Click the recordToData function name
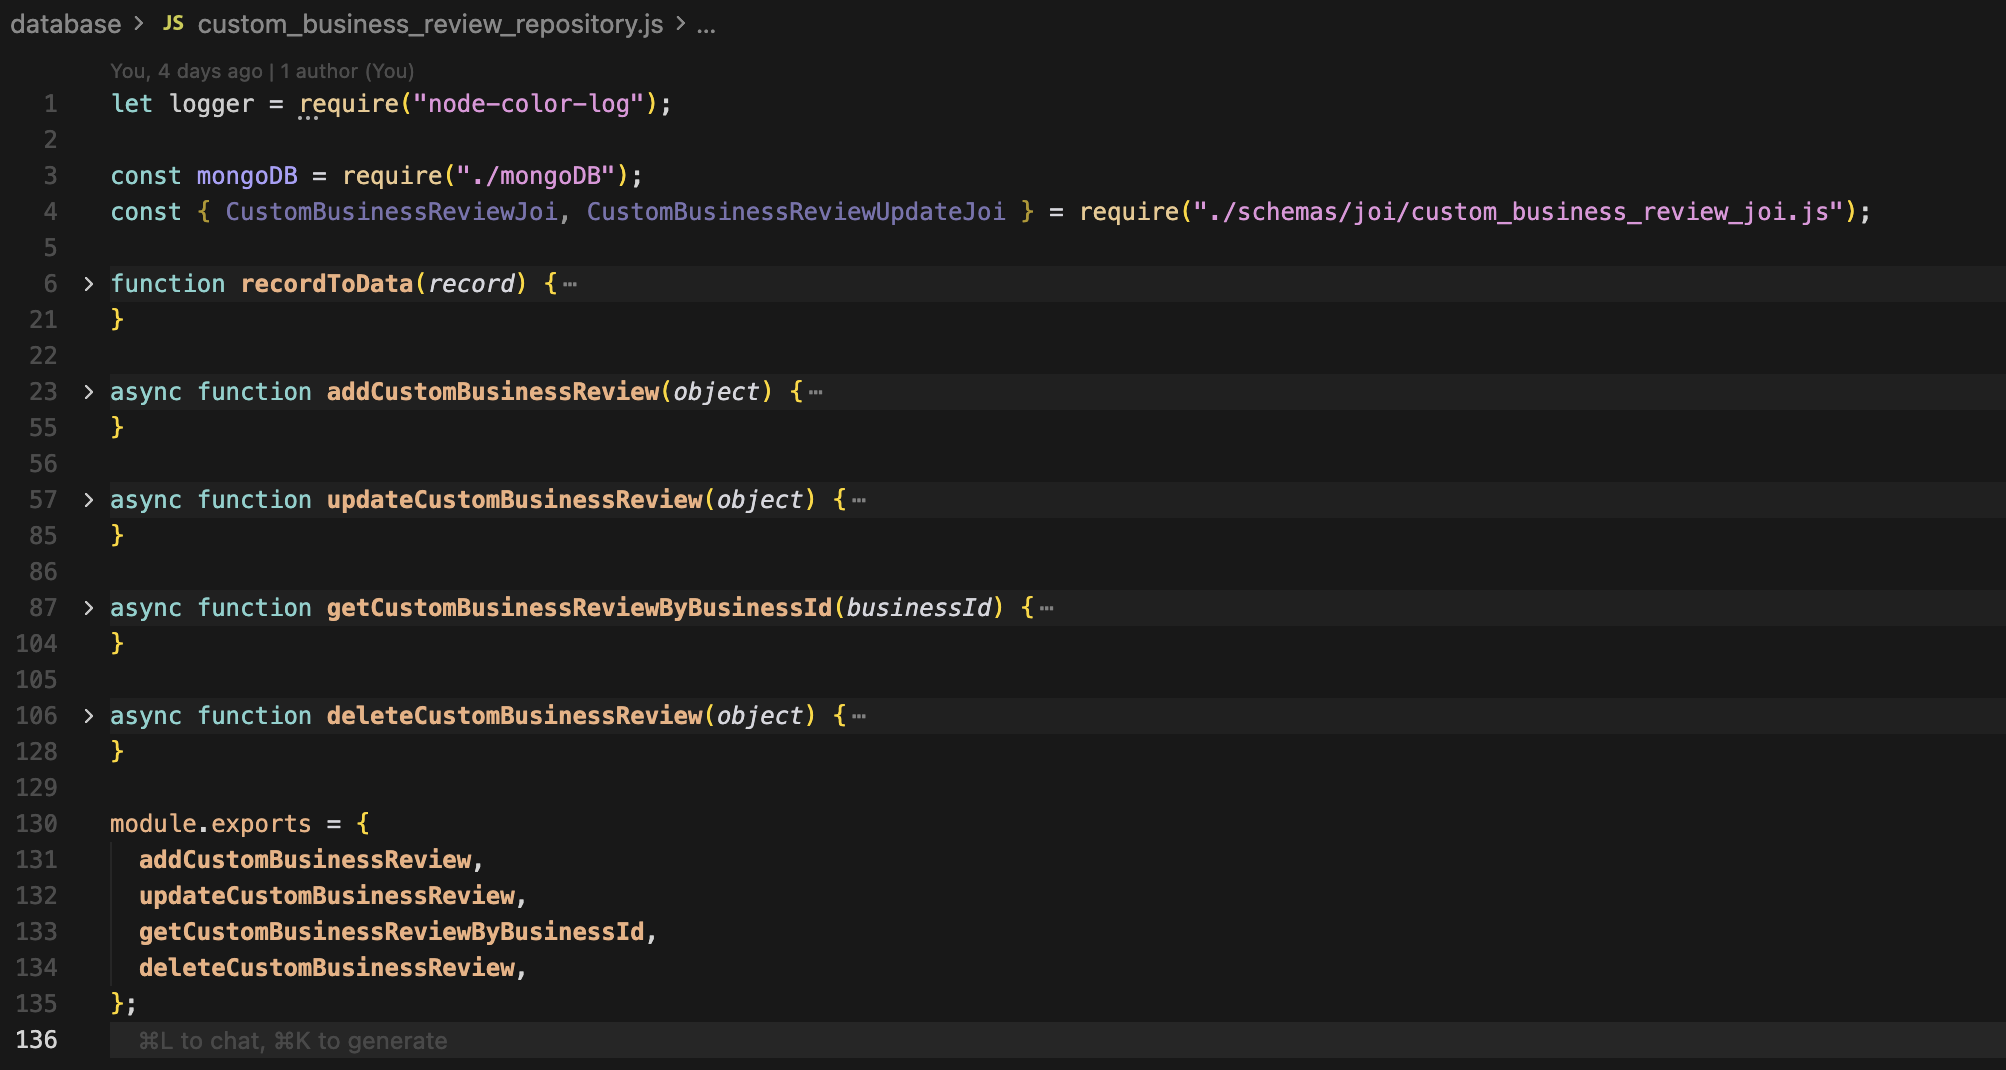 tap(327, 284)
